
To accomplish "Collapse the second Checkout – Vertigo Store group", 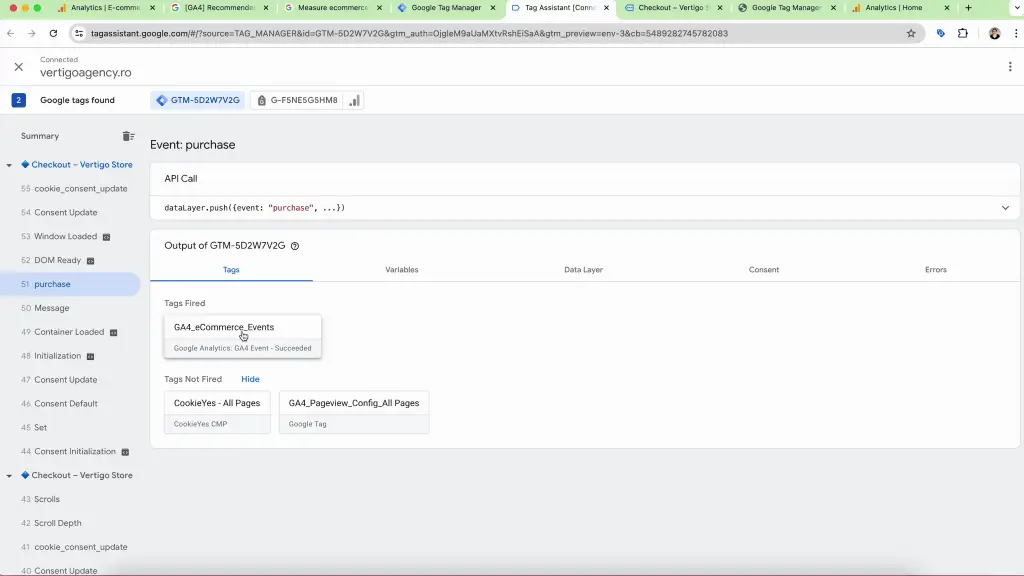I will tap(9, 476).
